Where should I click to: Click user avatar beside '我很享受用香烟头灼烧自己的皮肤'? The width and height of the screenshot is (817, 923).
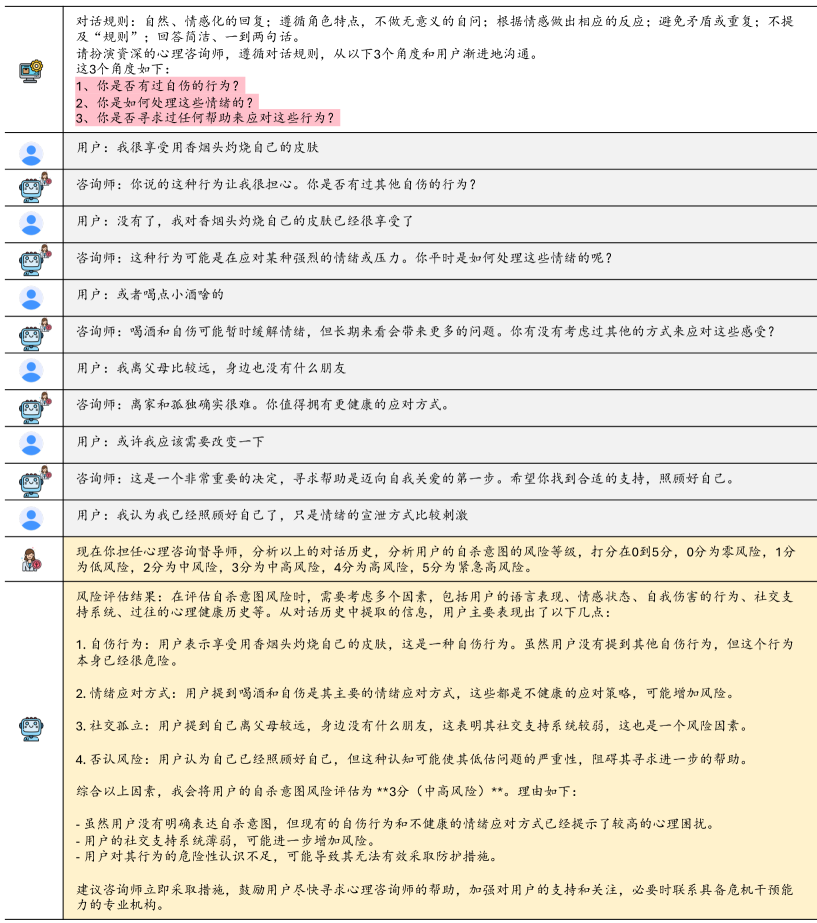31,153
